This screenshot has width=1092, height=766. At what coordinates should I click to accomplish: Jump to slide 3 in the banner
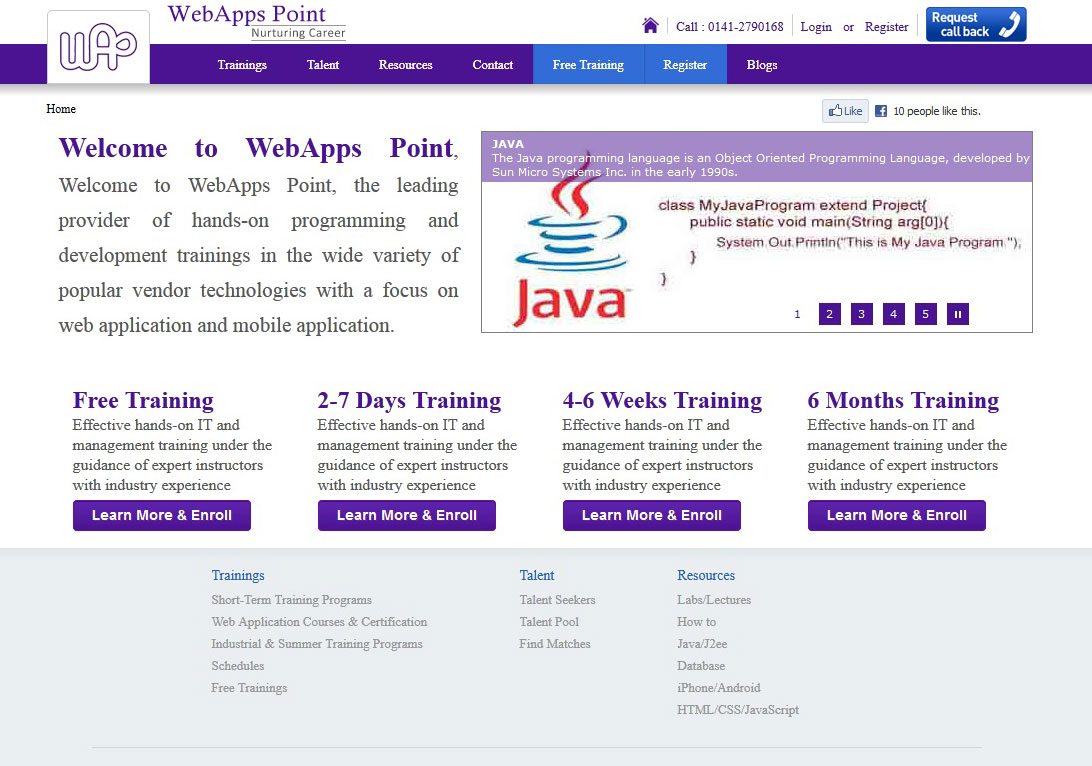pos(861,314)
